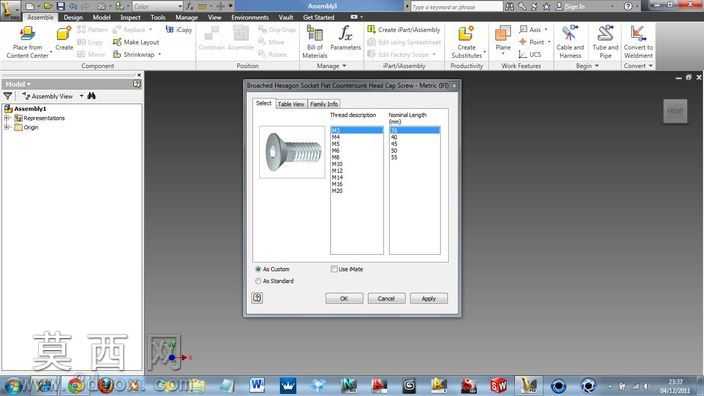Click the Plane work feature icon
The height and width of the screenshot is (396, 704).
coord(503,34)
